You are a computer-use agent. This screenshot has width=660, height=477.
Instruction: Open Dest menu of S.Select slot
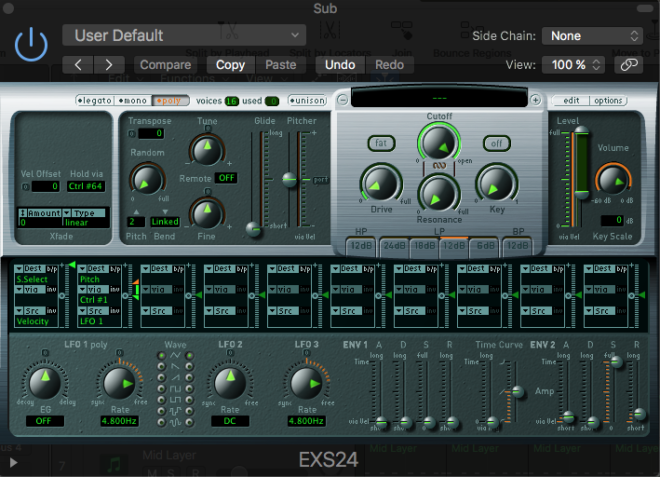[30, 269]
